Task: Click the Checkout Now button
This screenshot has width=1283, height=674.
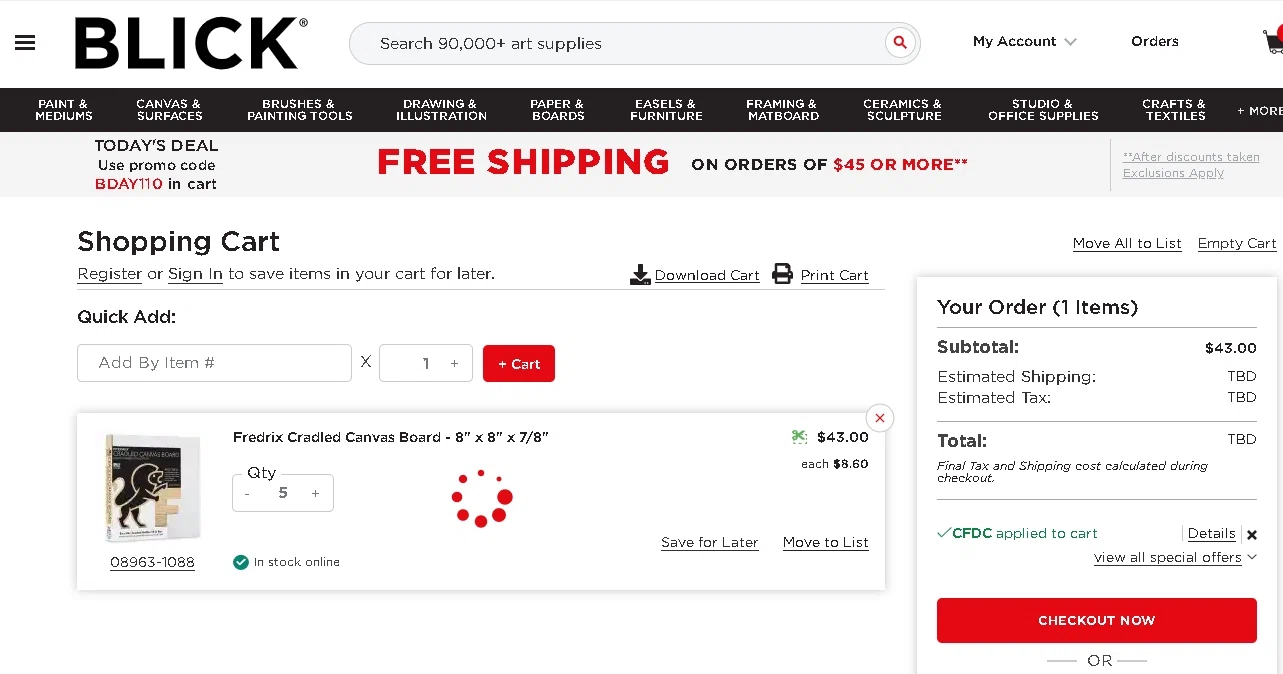Action: point(1096,620)
